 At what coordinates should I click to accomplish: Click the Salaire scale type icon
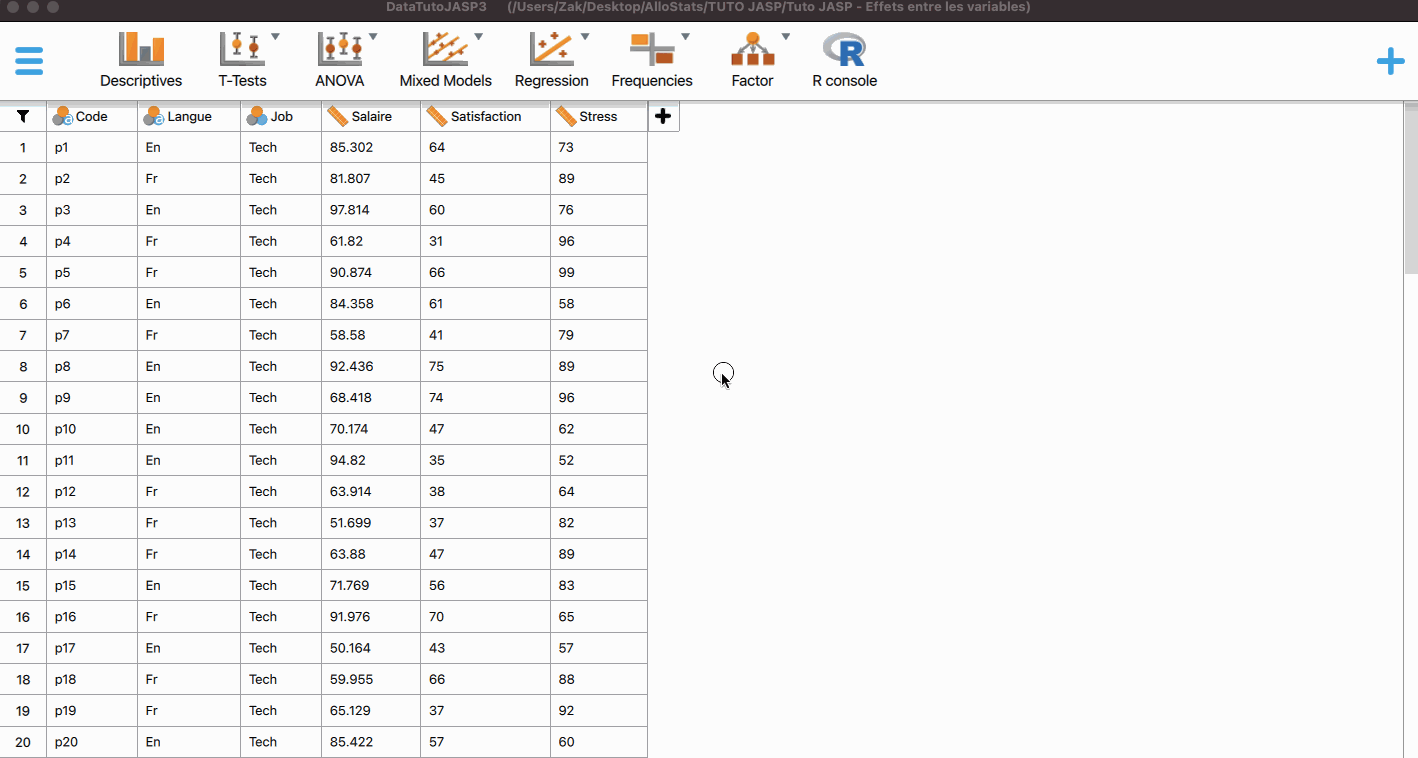337,117
